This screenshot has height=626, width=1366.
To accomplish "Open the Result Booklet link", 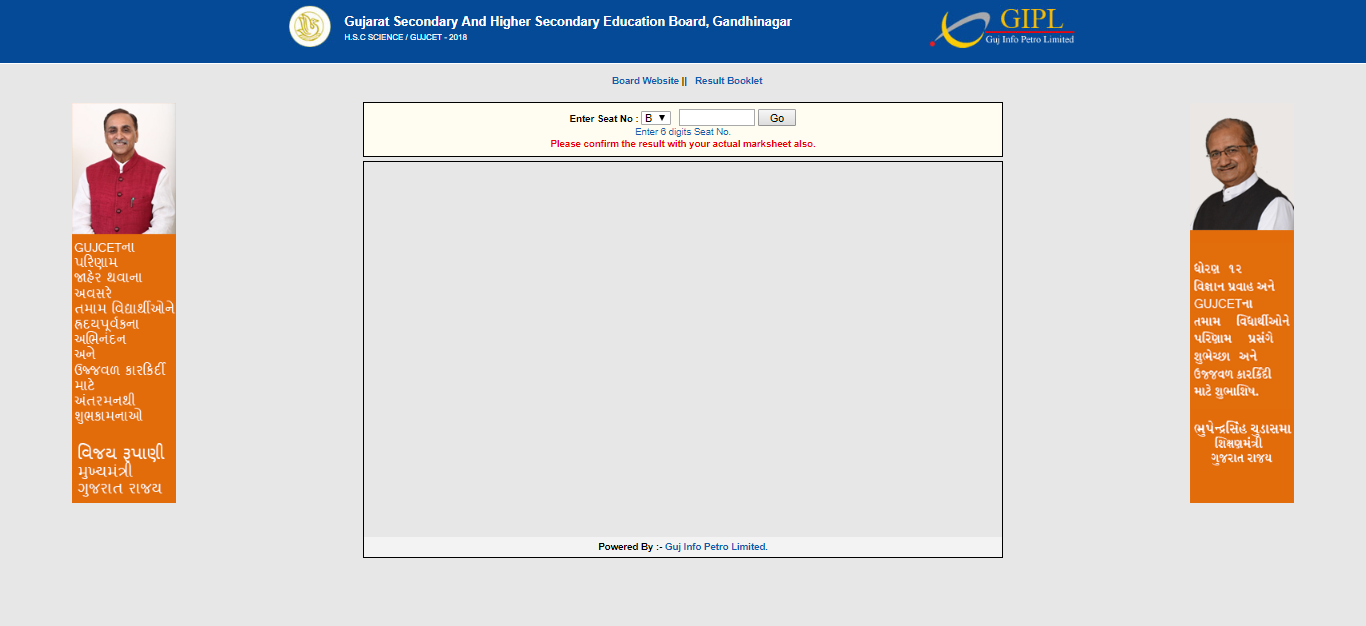I will pos(728,81).
